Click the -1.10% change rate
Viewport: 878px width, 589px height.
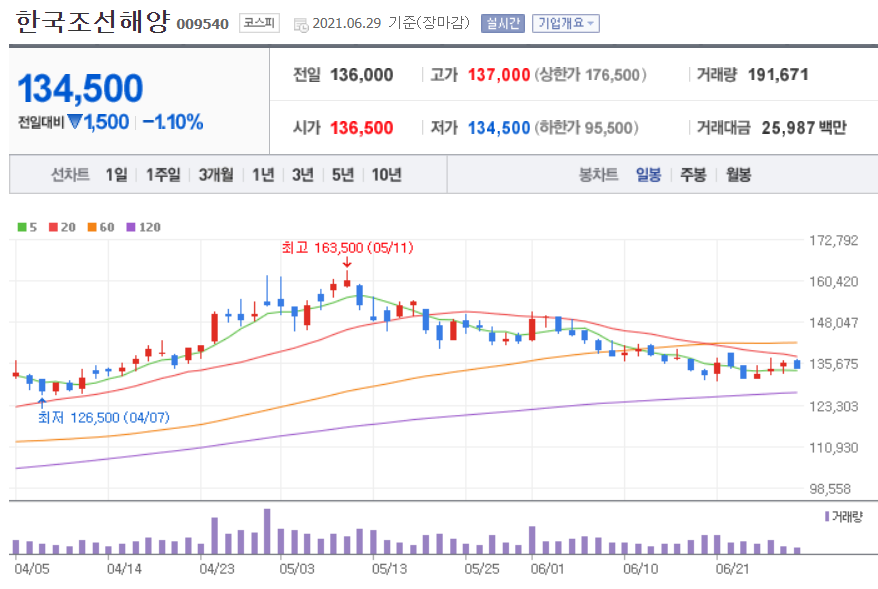[173, 122]
